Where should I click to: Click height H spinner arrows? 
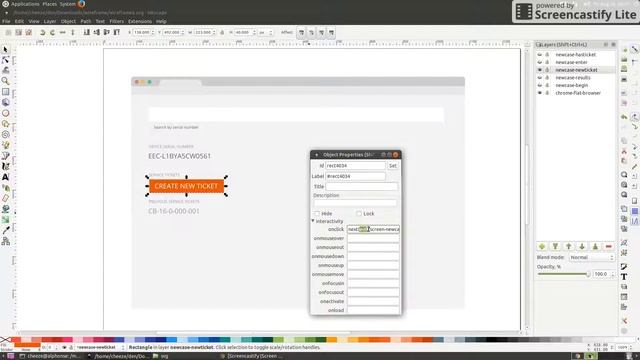pos(254,32)
